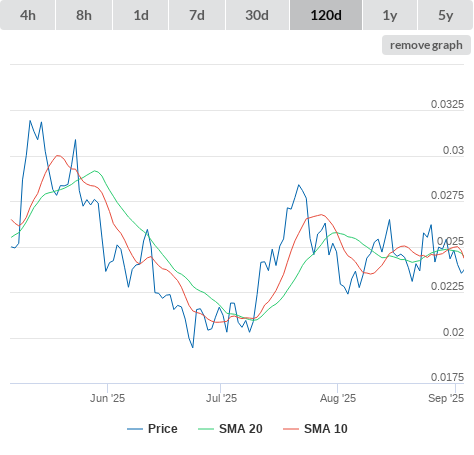Click the Aug '25 axis label
The height and width of the screenshot is (455, 474).
338,398
